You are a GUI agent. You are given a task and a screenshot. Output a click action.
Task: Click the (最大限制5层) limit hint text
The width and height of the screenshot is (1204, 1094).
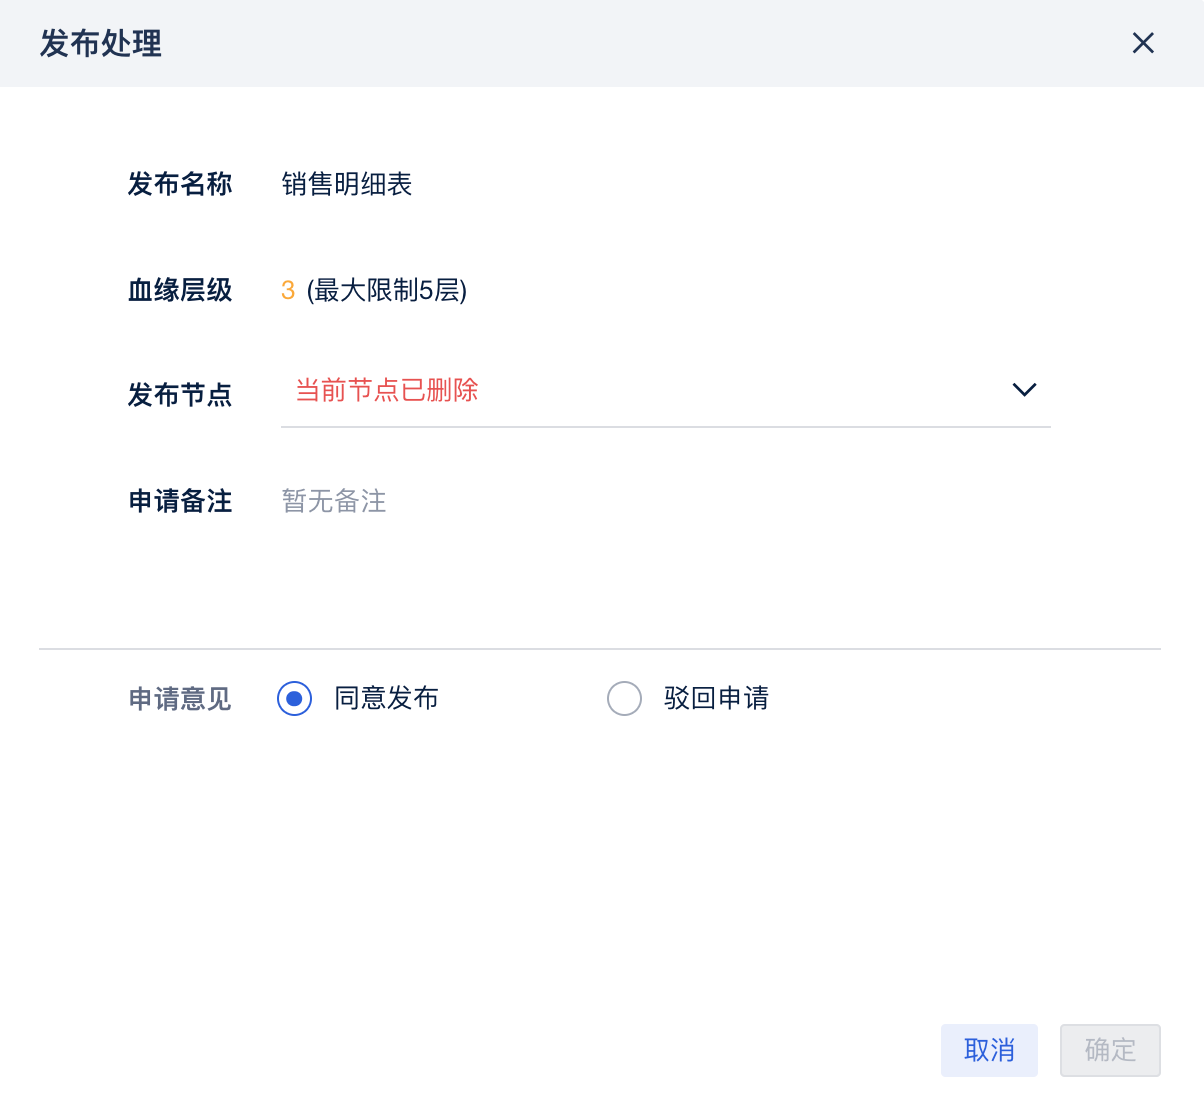(387, 291)
